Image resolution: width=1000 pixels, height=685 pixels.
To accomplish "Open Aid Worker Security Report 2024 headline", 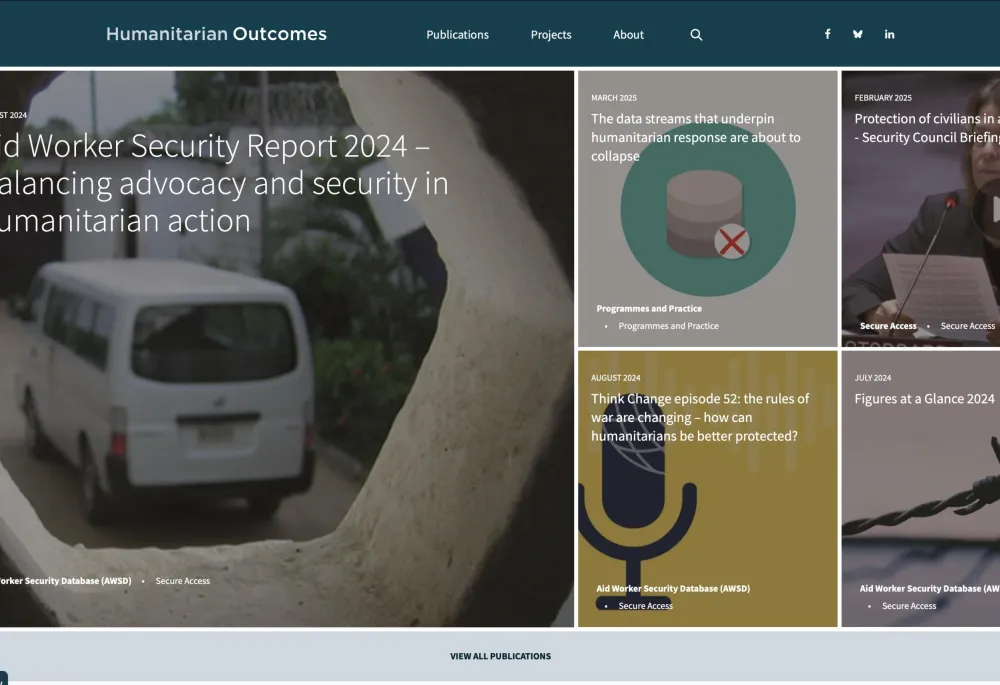I will (223, 183).
